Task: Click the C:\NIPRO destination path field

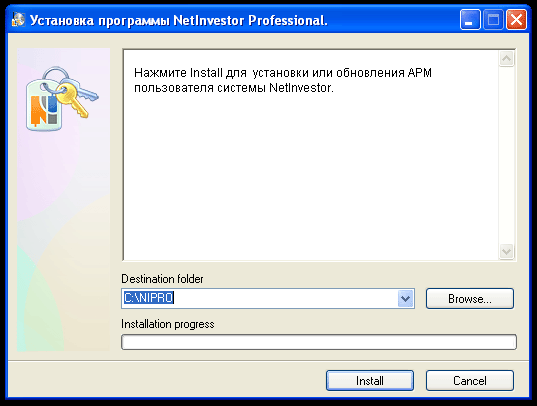Action: coord(260,298)
